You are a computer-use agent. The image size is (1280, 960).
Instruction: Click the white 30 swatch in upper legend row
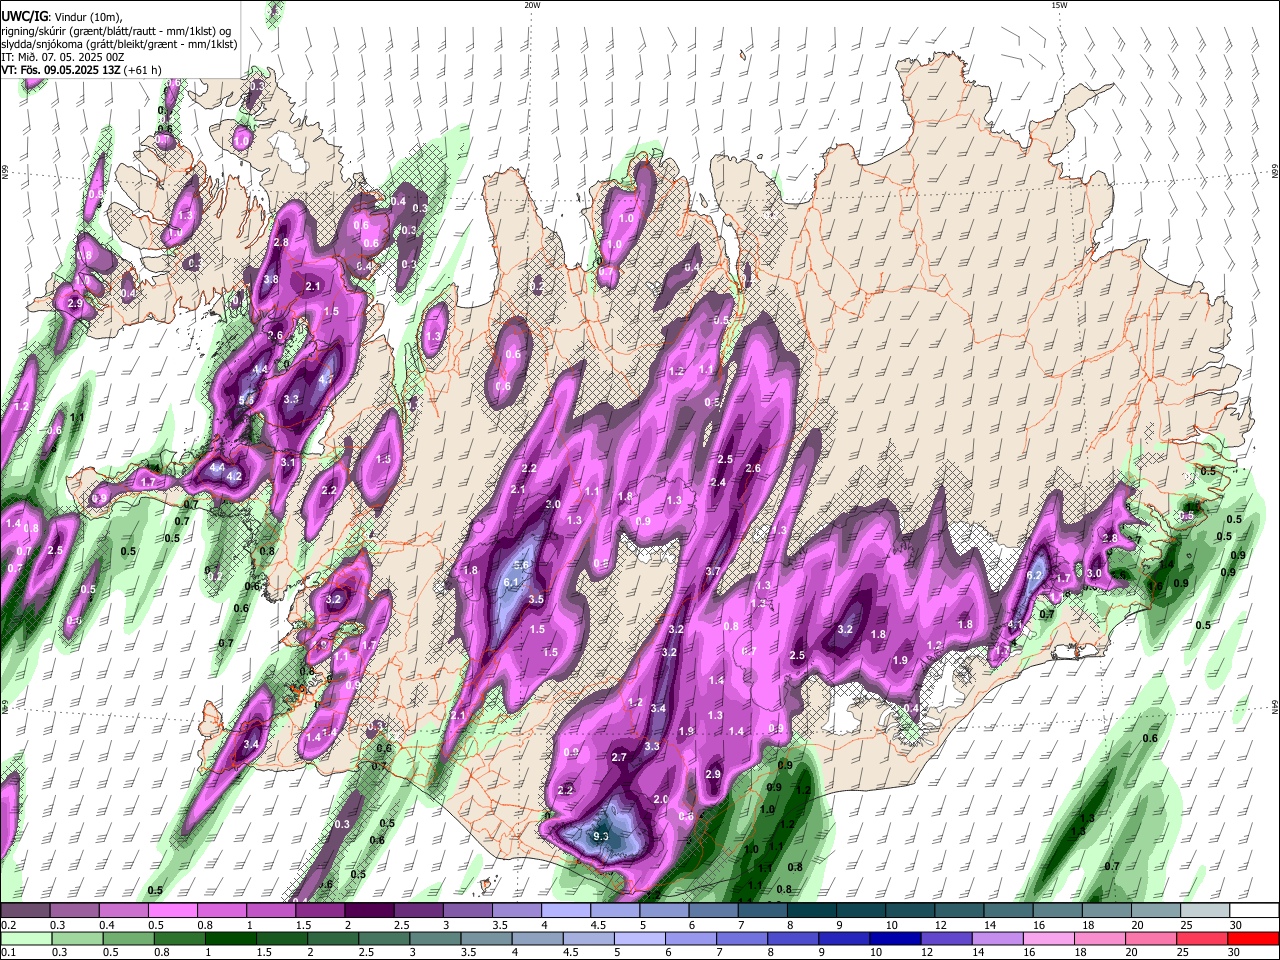click(x=1254, y=911)
